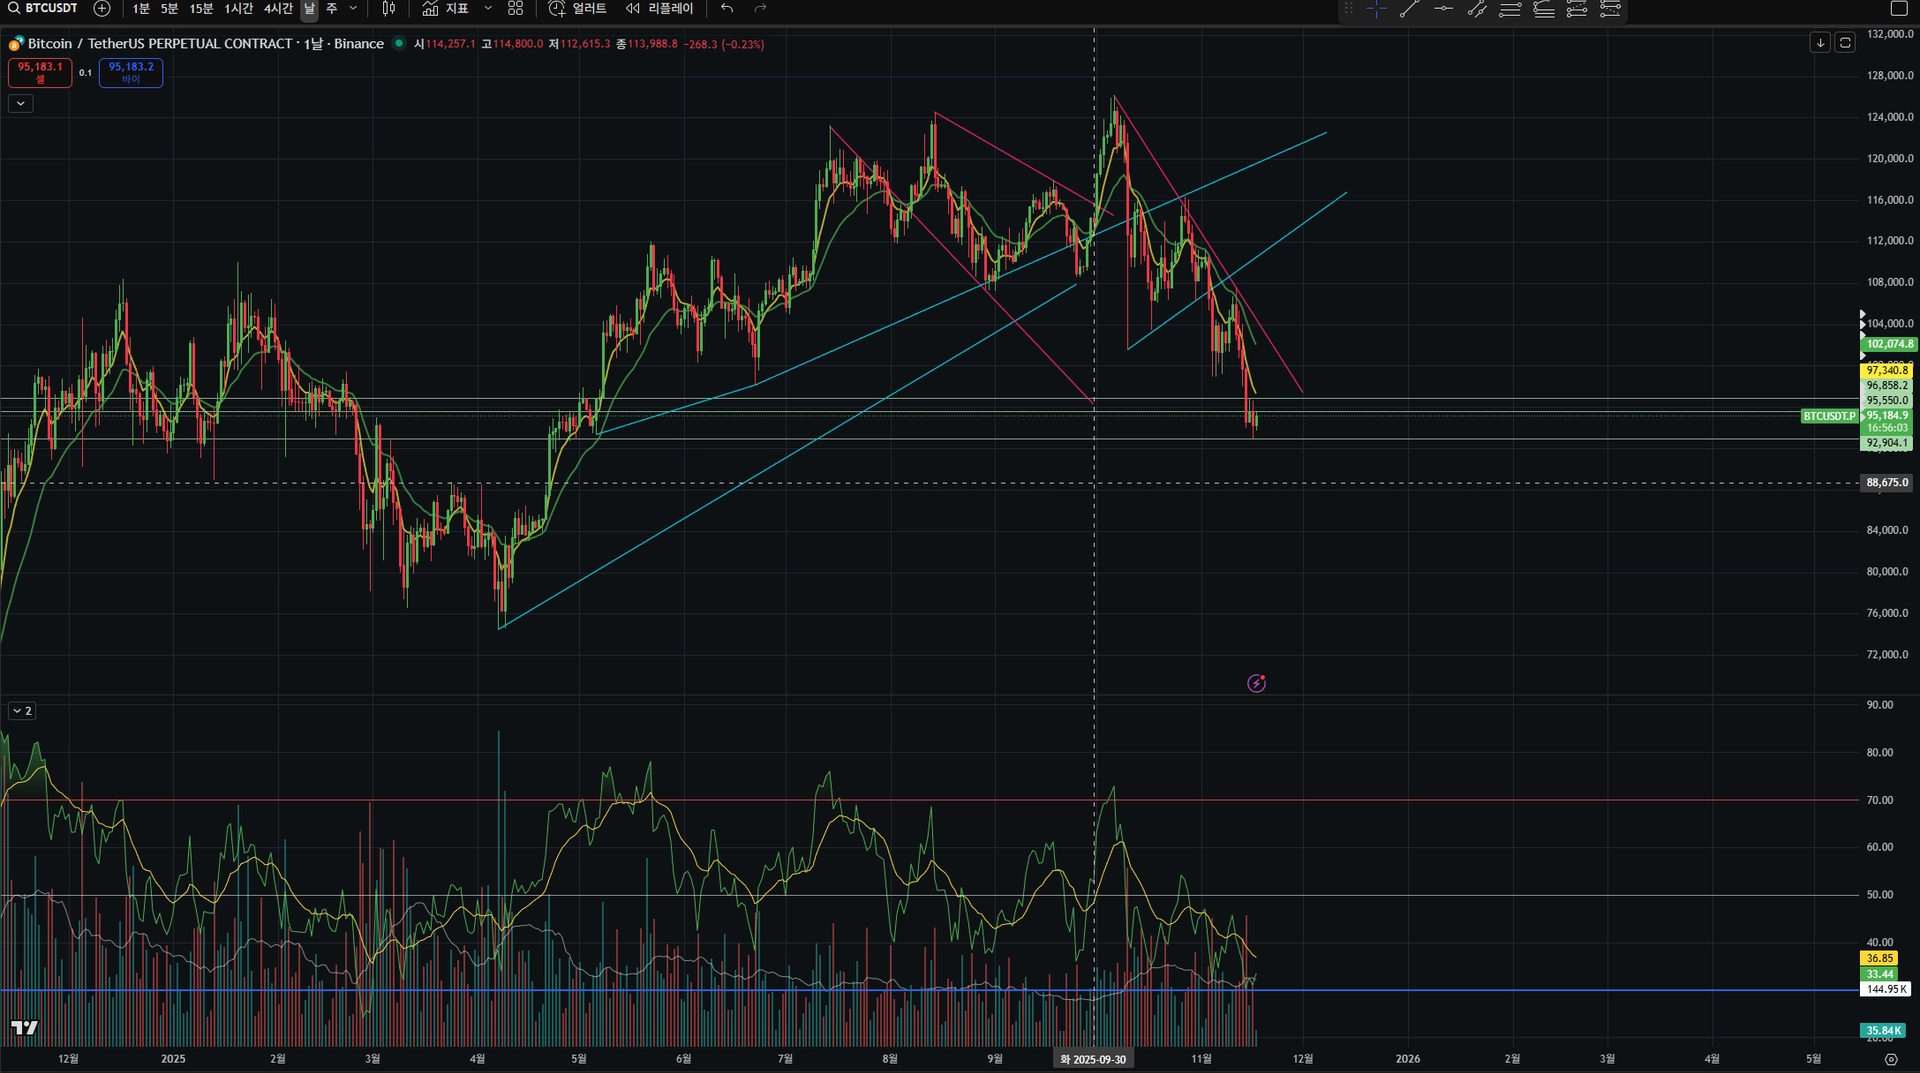Click the 2025-09-30 date label on time axis
Viewport: 1920px width, 1073px height.
[x=1093, y=1059]
